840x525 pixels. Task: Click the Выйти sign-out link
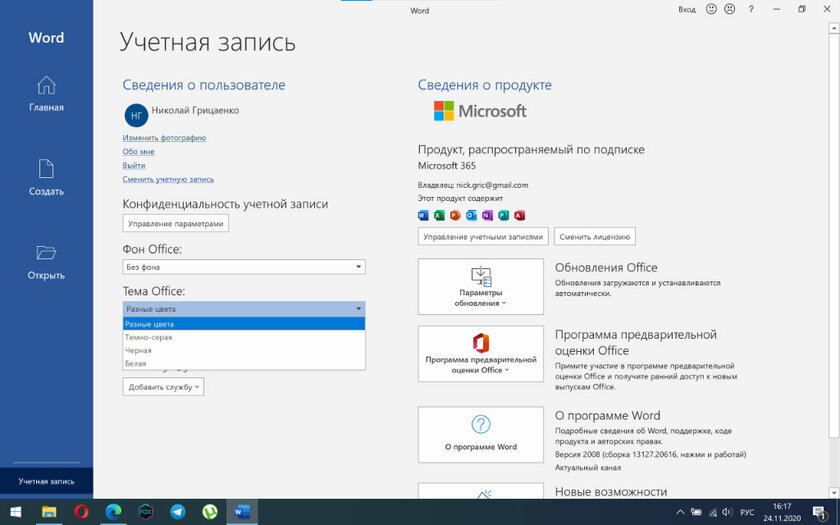pos(133,166)
